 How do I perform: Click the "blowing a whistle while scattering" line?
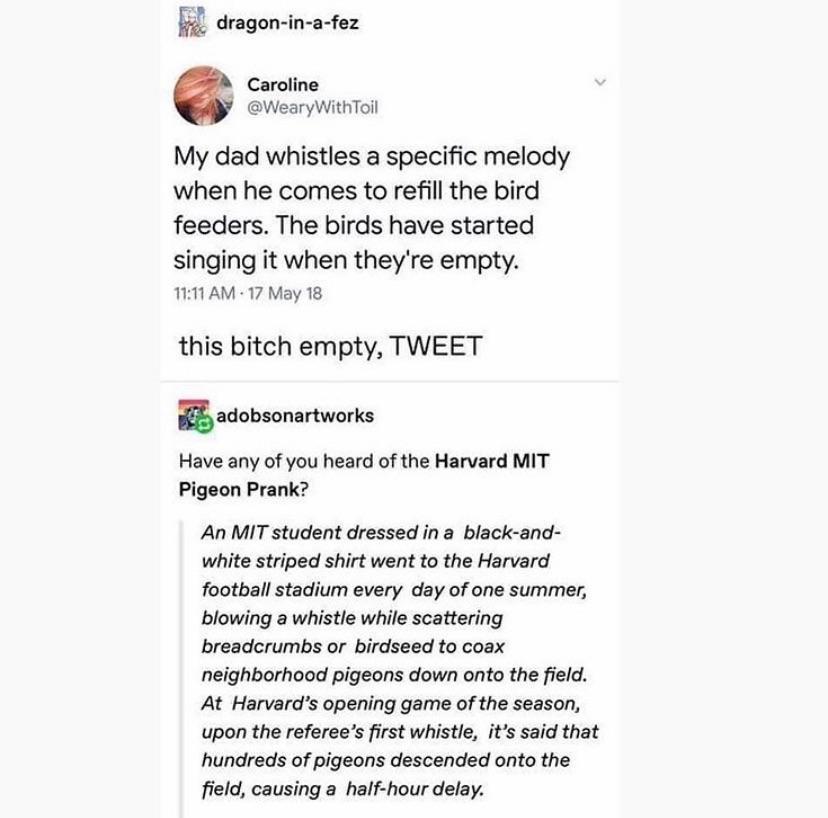tap(350, 617)
